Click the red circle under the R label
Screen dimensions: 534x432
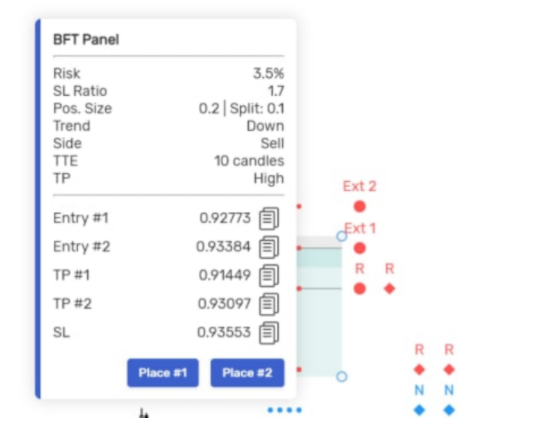360,289
